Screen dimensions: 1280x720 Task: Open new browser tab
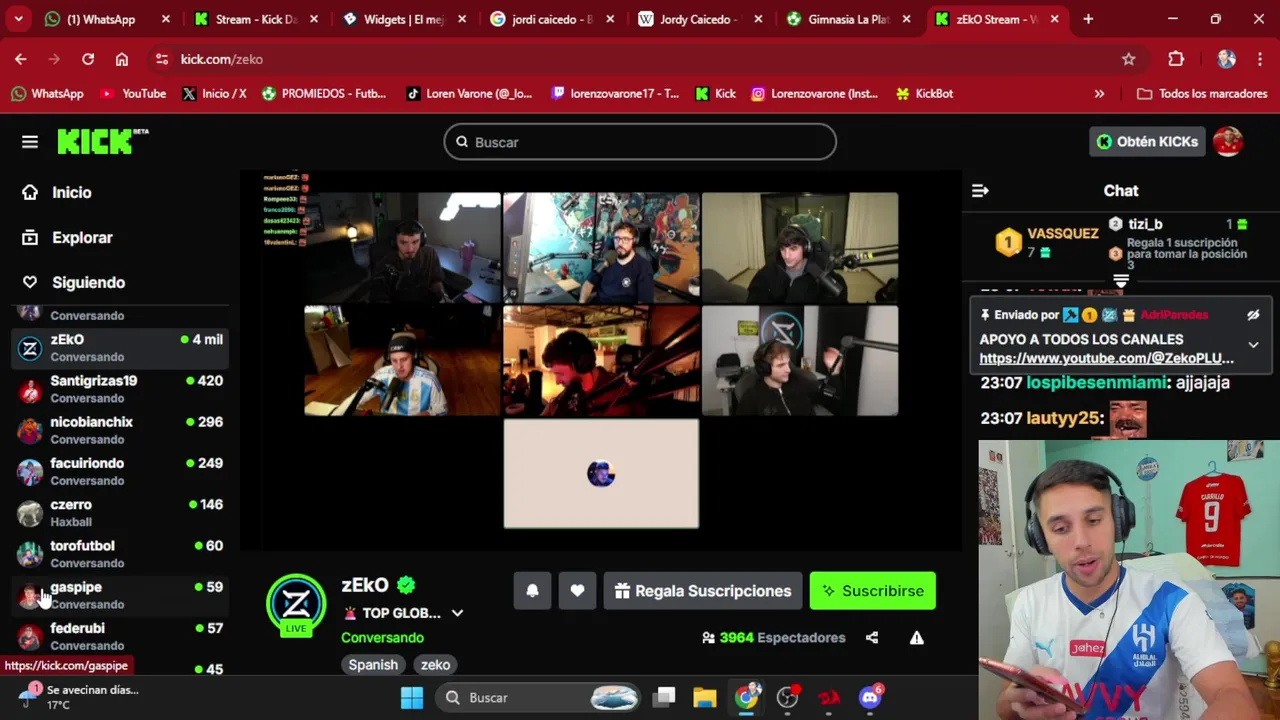tap(1088, 19)
